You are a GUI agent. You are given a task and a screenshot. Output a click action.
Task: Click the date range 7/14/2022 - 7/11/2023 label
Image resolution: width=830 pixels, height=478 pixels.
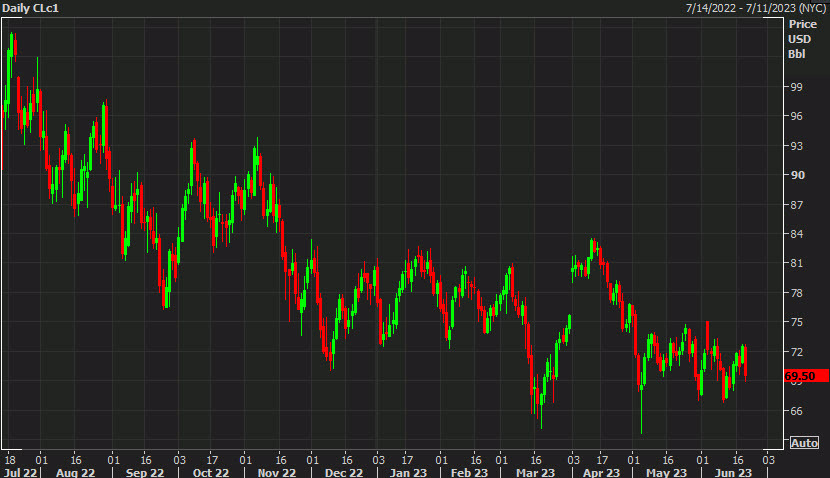756,8
